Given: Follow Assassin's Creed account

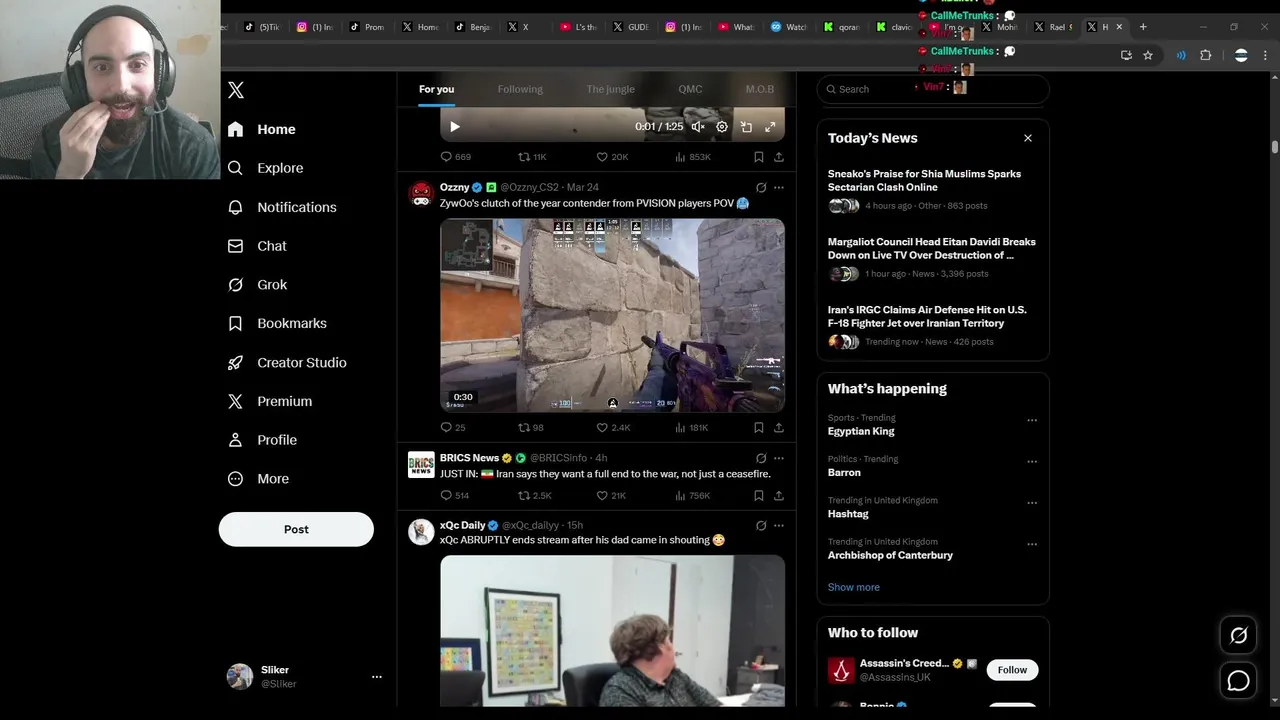Looking at the screenshot, I should [x=1012, y=670].
